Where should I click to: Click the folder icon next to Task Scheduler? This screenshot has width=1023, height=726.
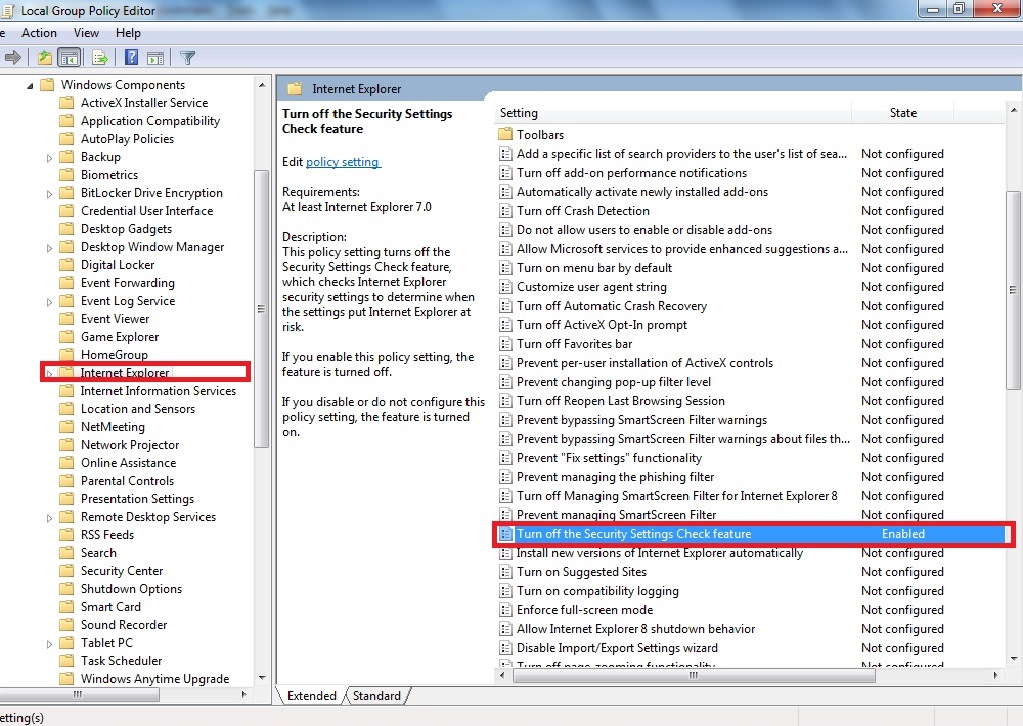[x=67, y=661]
